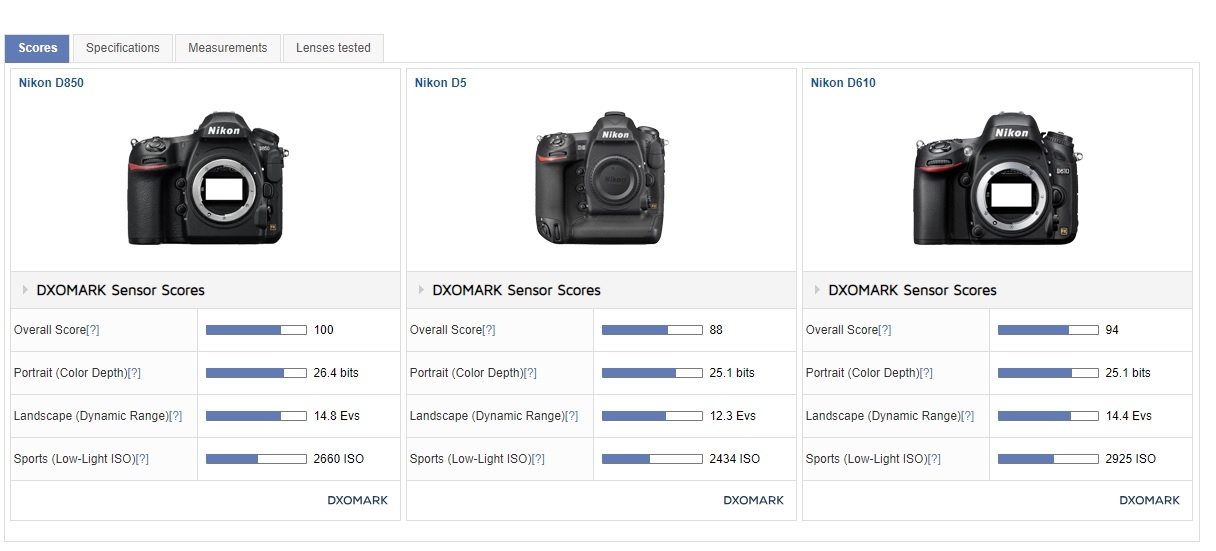Click the D5 Sports Low-Light ISO bar

point(652,459)
